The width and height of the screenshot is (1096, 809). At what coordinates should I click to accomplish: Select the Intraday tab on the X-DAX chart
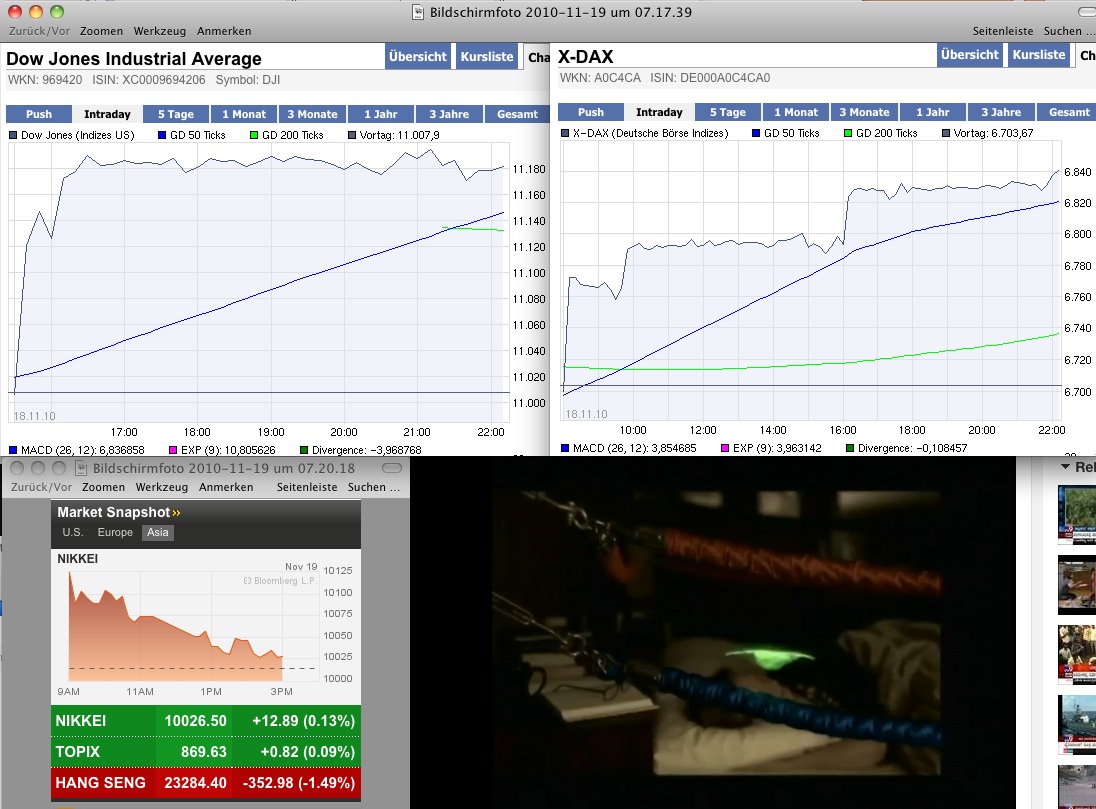tap(659, 112)
